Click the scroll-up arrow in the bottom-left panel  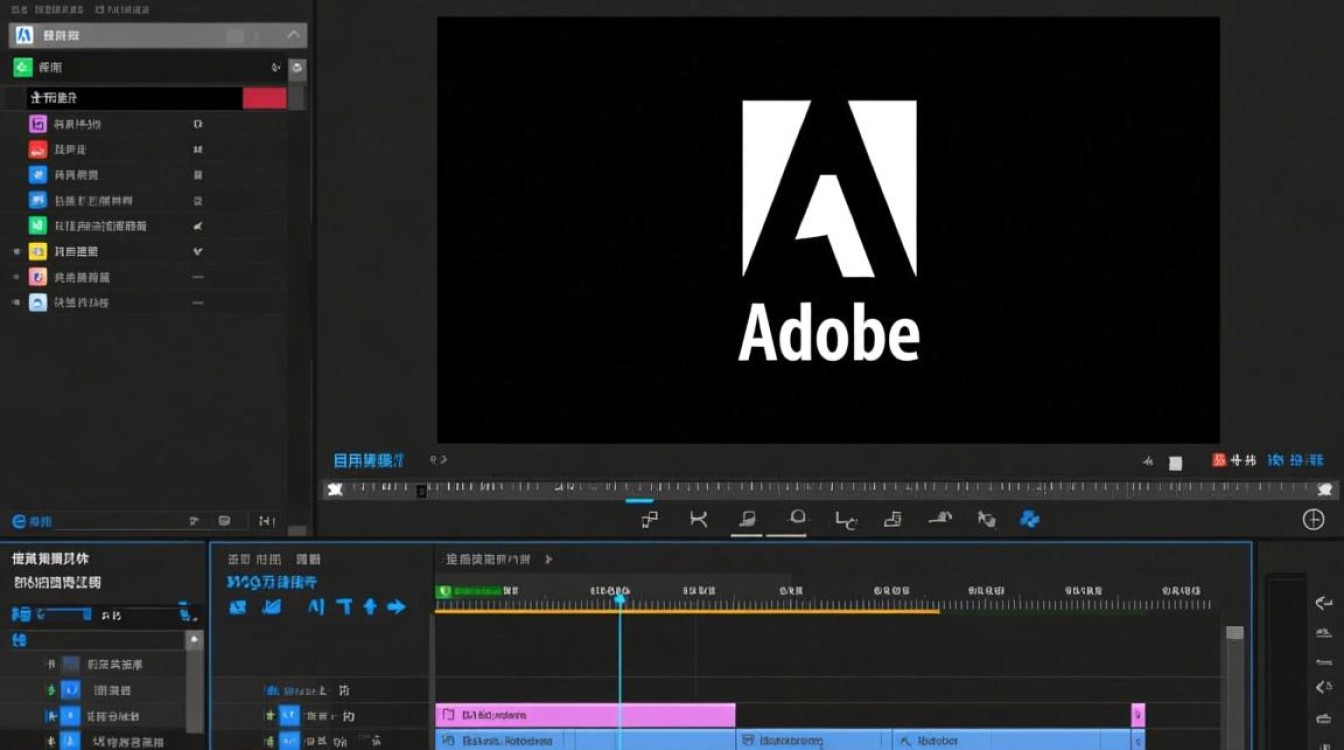pos(194,639)
